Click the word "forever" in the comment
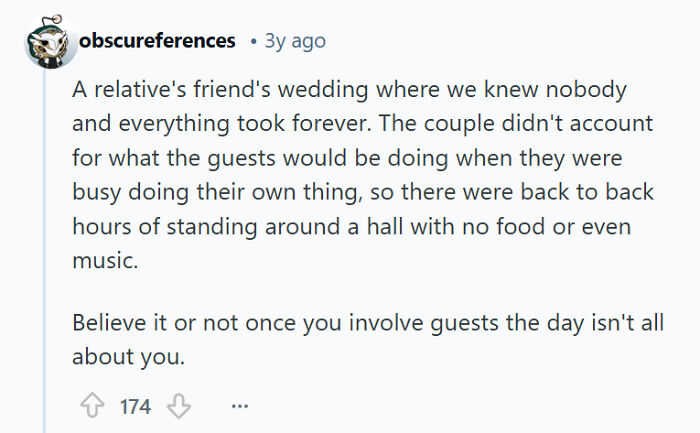The height and width of the screenshot is (433, 700). click(x=359, y=122)
